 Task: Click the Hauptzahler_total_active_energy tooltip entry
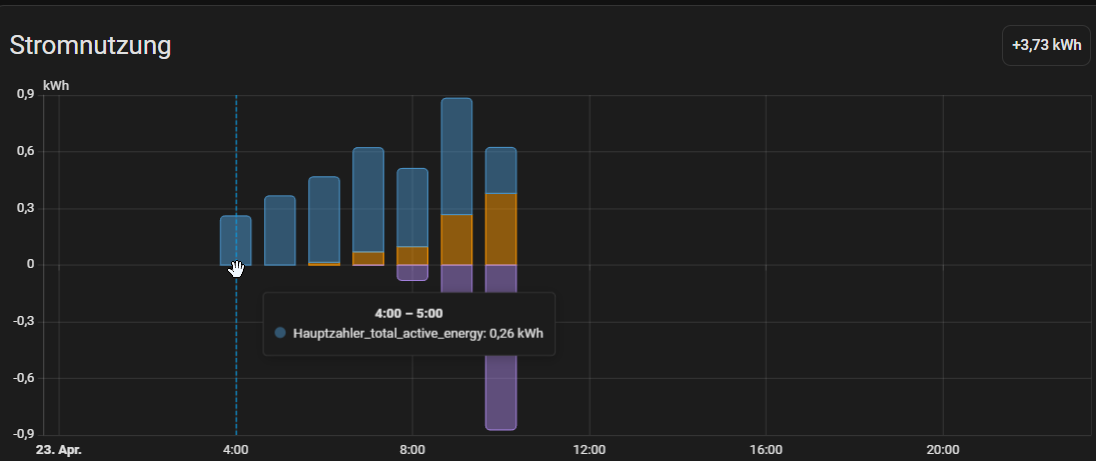418,333
